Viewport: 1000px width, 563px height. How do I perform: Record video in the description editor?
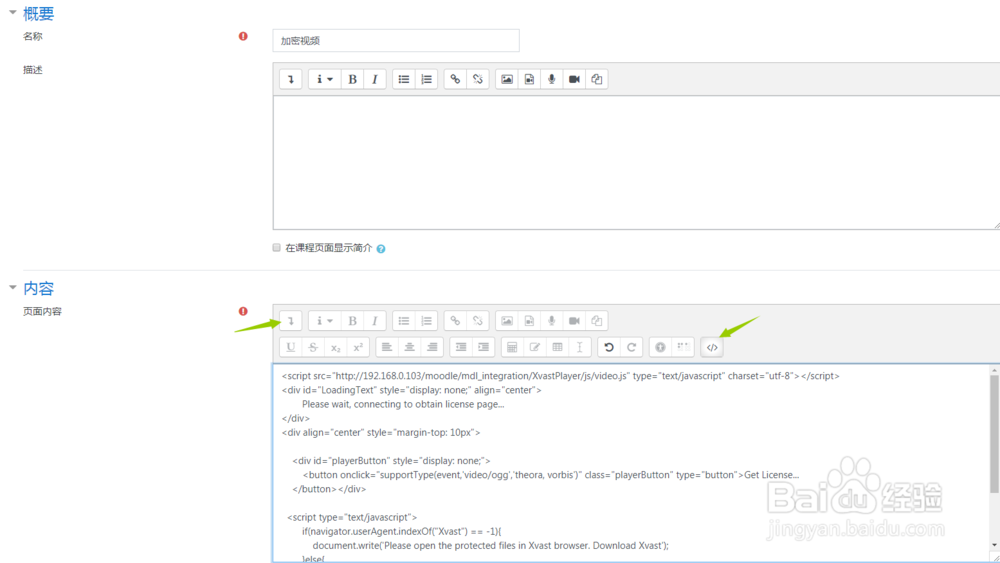(574, 79)
